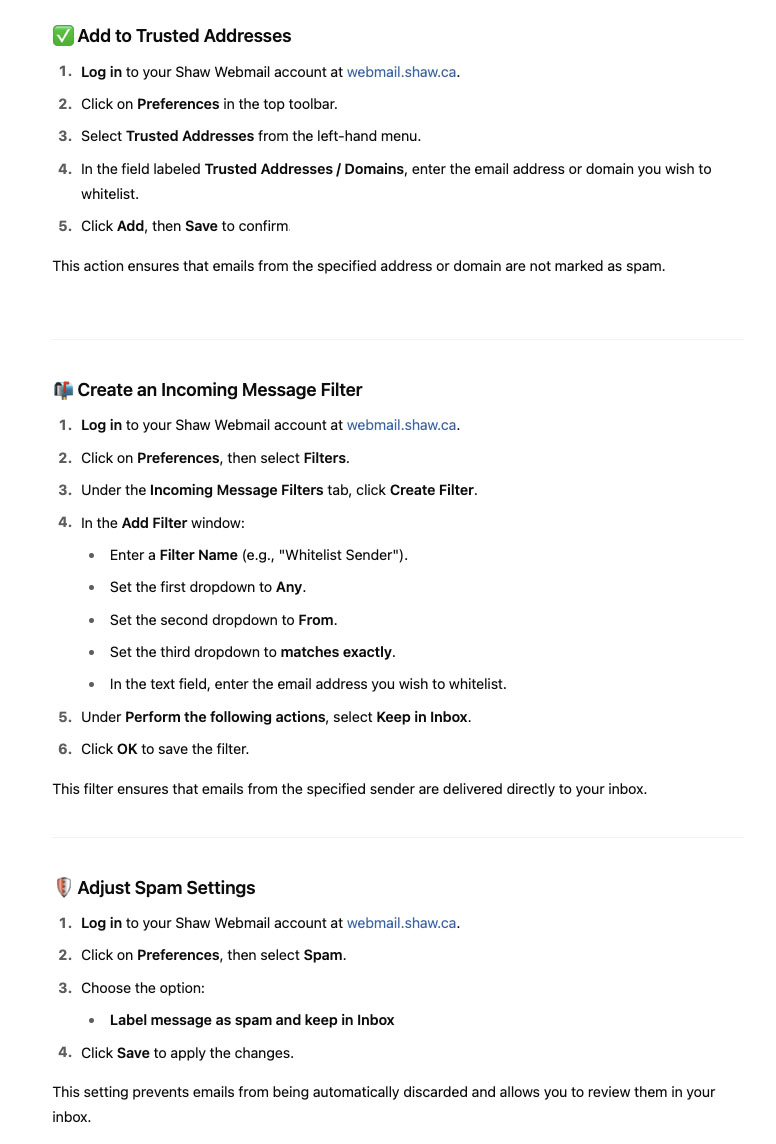
Task: Click the green checkmark emoji icon
Action: tap(63, 36)
